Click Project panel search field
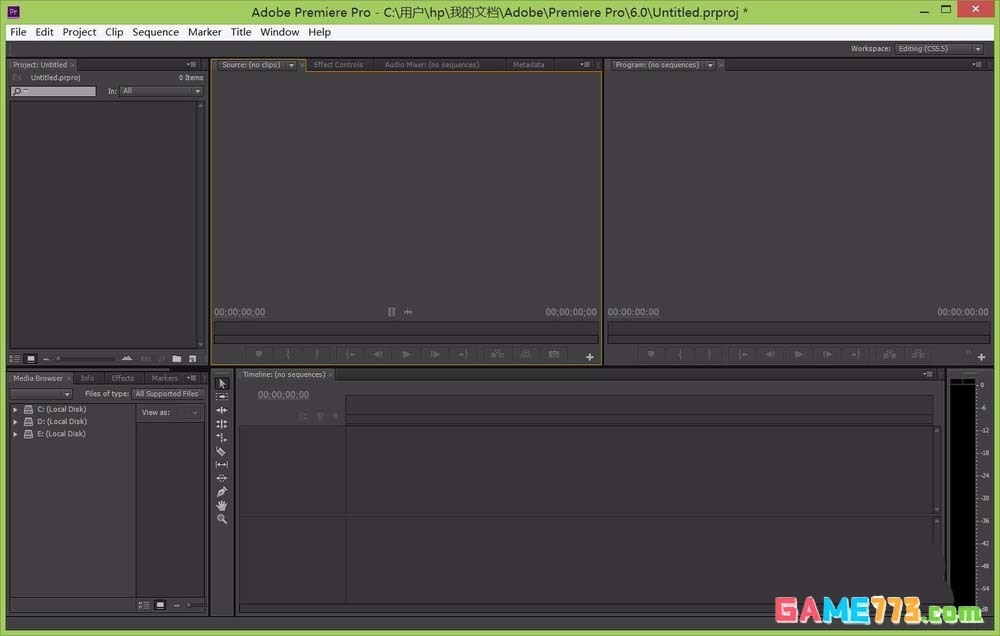Image resolution: width=1000 pixels, height=636 pixels. tap(54, 91)
